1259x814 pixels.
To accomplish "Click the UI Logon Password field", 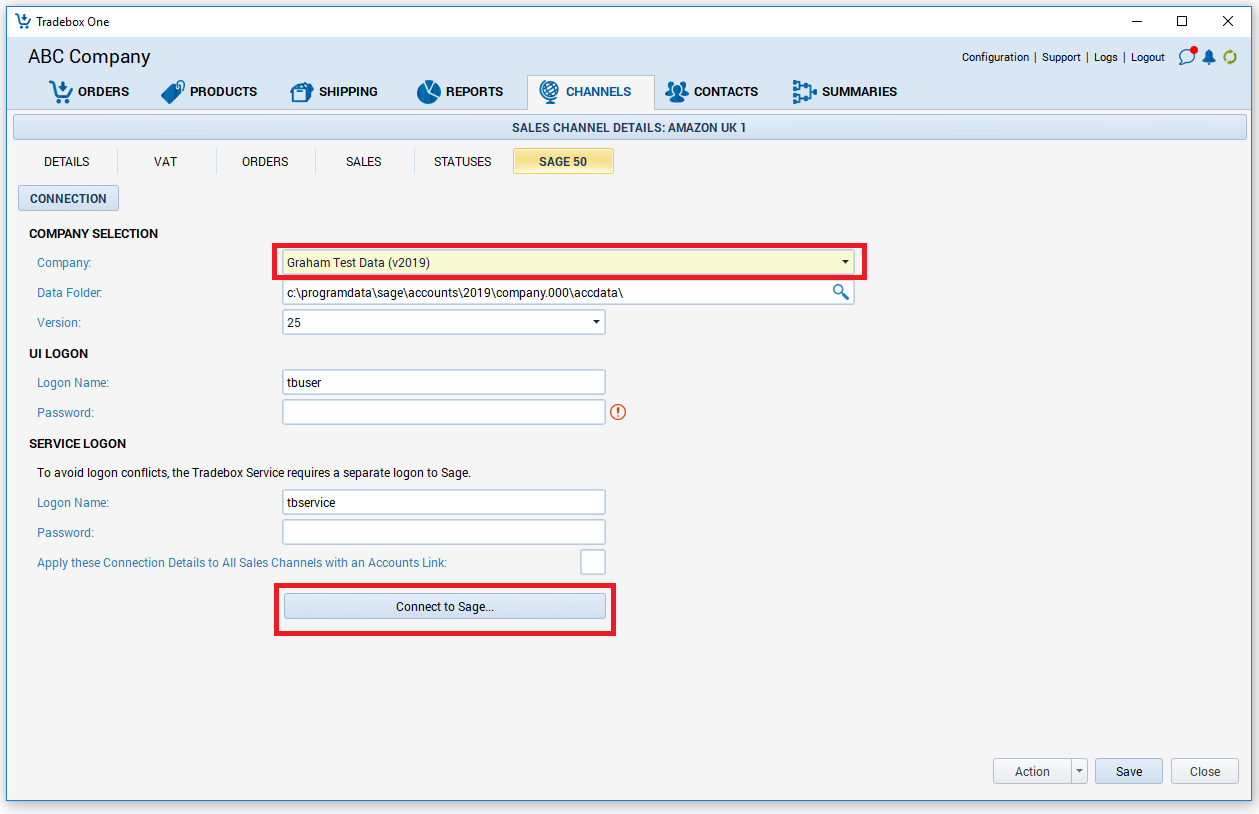I will click(x=444, y=412).
